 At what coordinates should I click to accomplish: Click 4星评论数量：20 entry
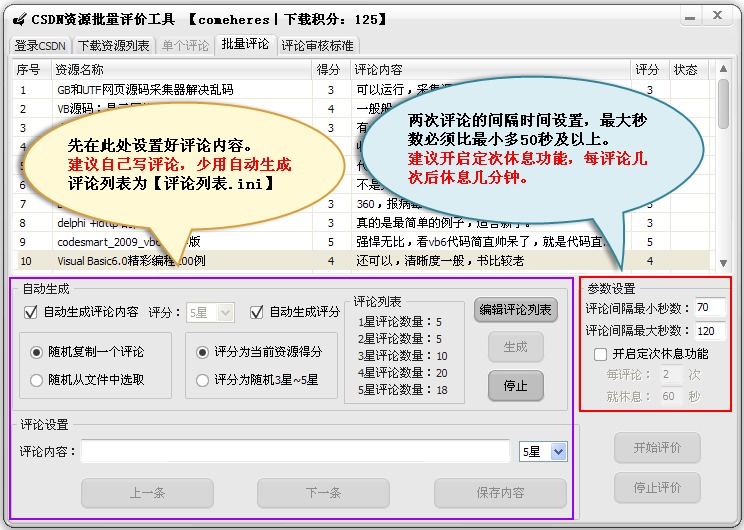click(x=402, y=373)
